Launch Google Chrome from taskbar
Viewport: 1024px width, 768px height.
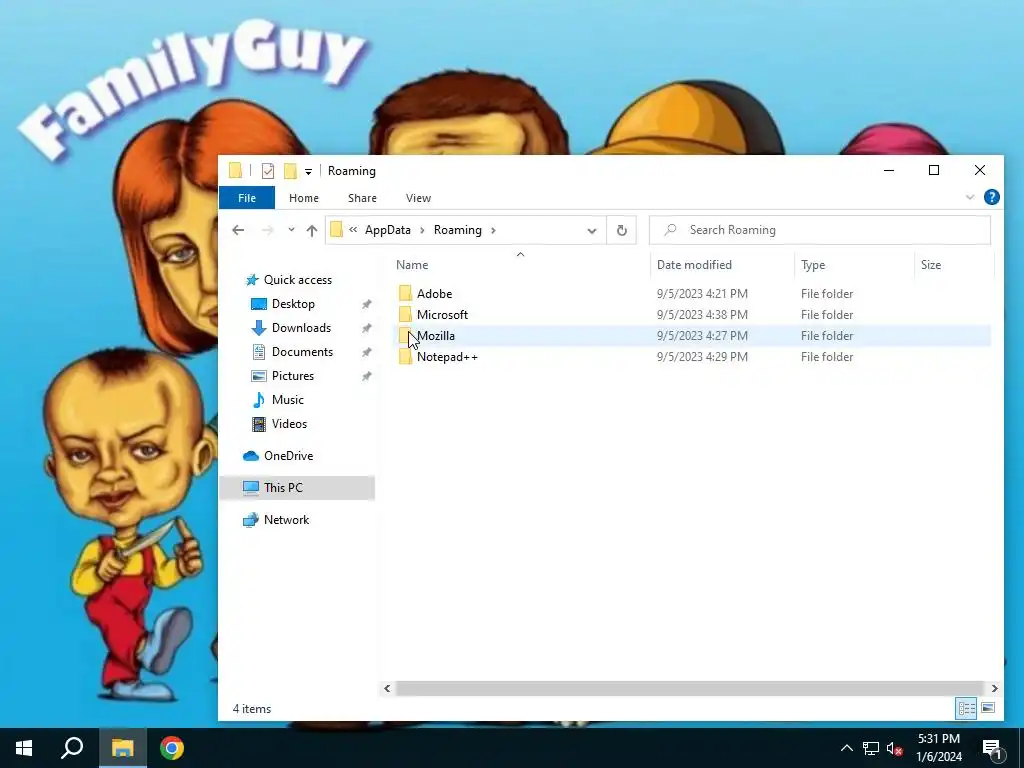[x=172, y=748]
